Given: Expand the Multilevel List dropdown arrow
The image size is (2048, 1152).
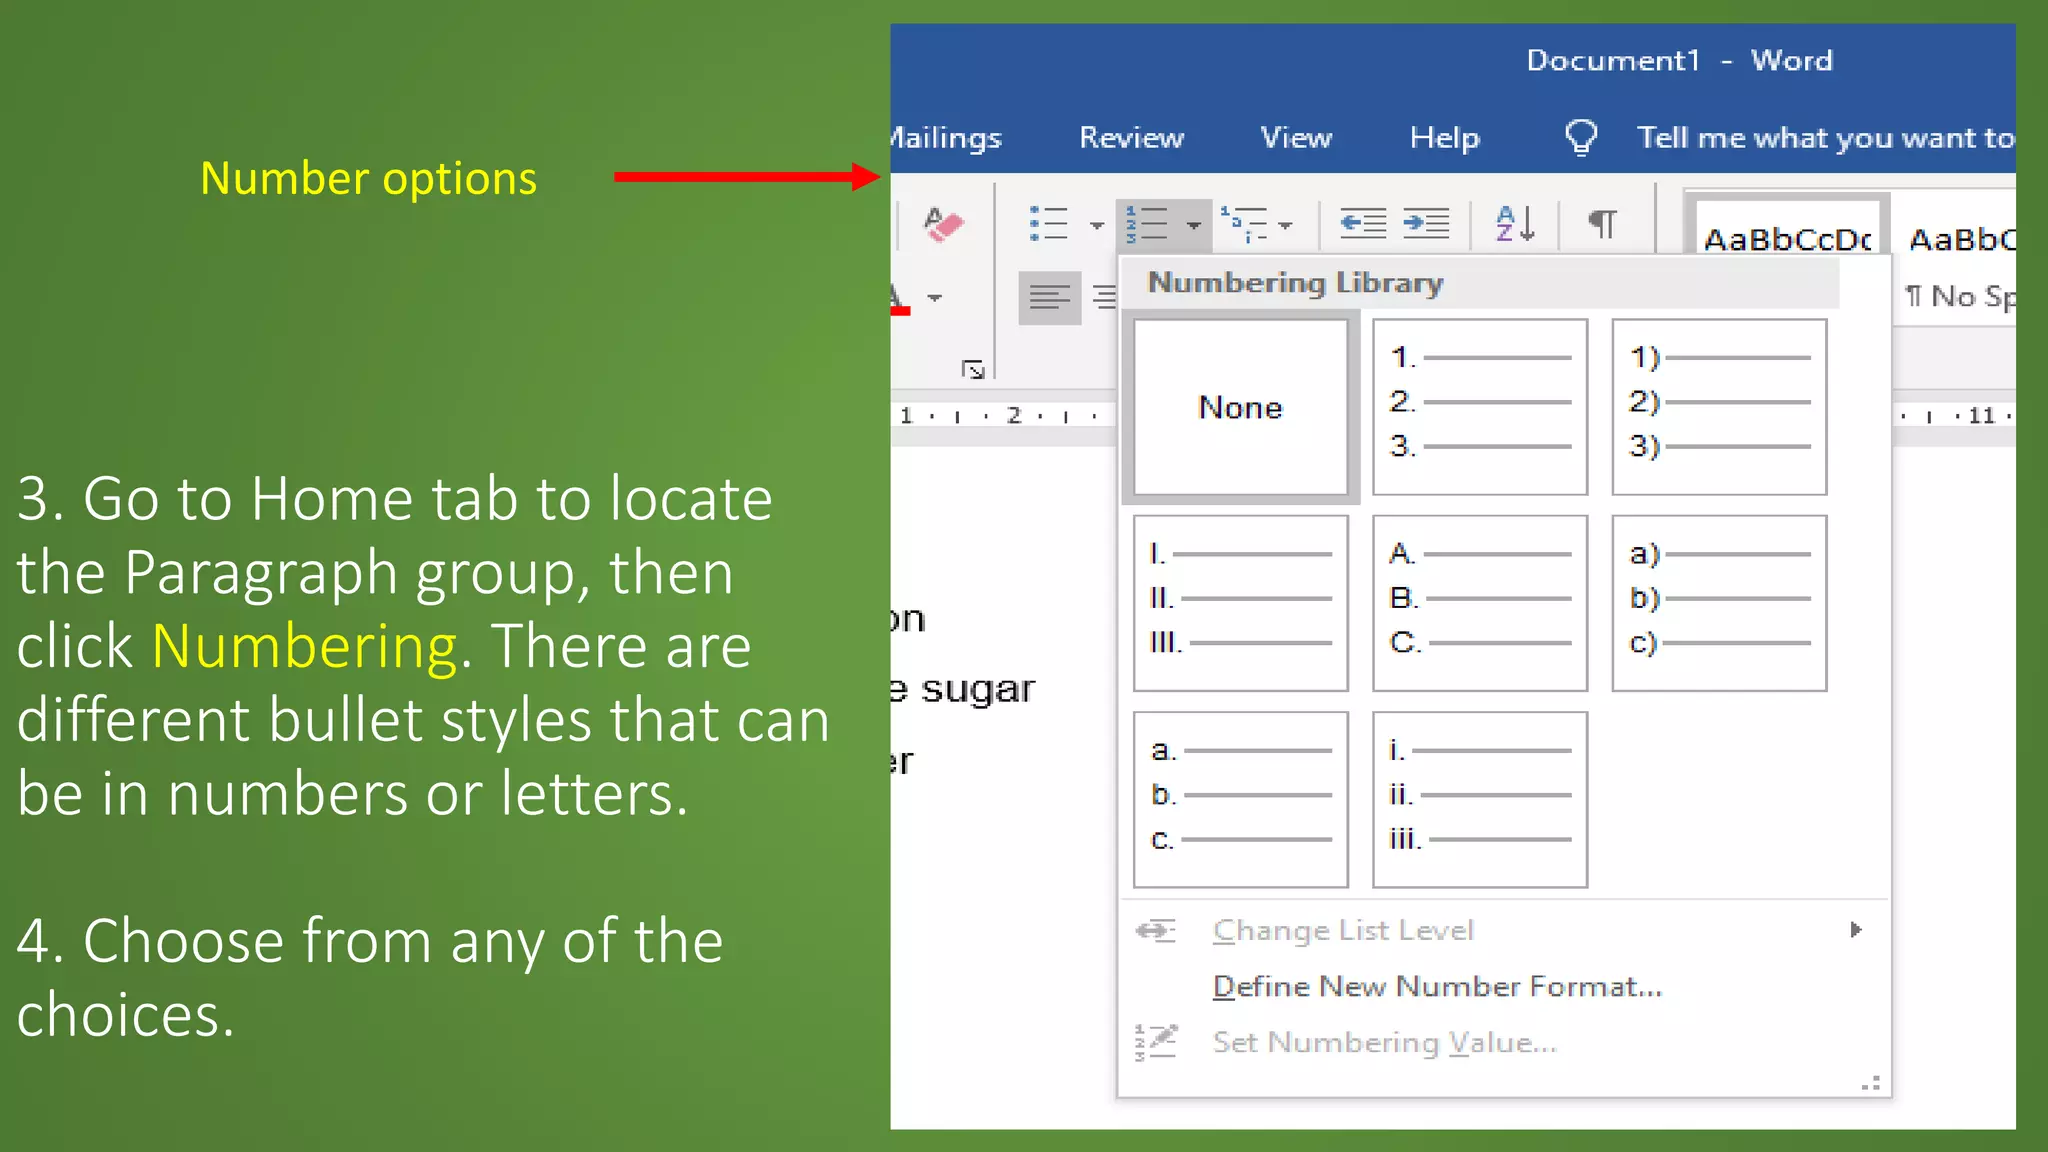Looking at the screenshot, I should pos(1286,226).
